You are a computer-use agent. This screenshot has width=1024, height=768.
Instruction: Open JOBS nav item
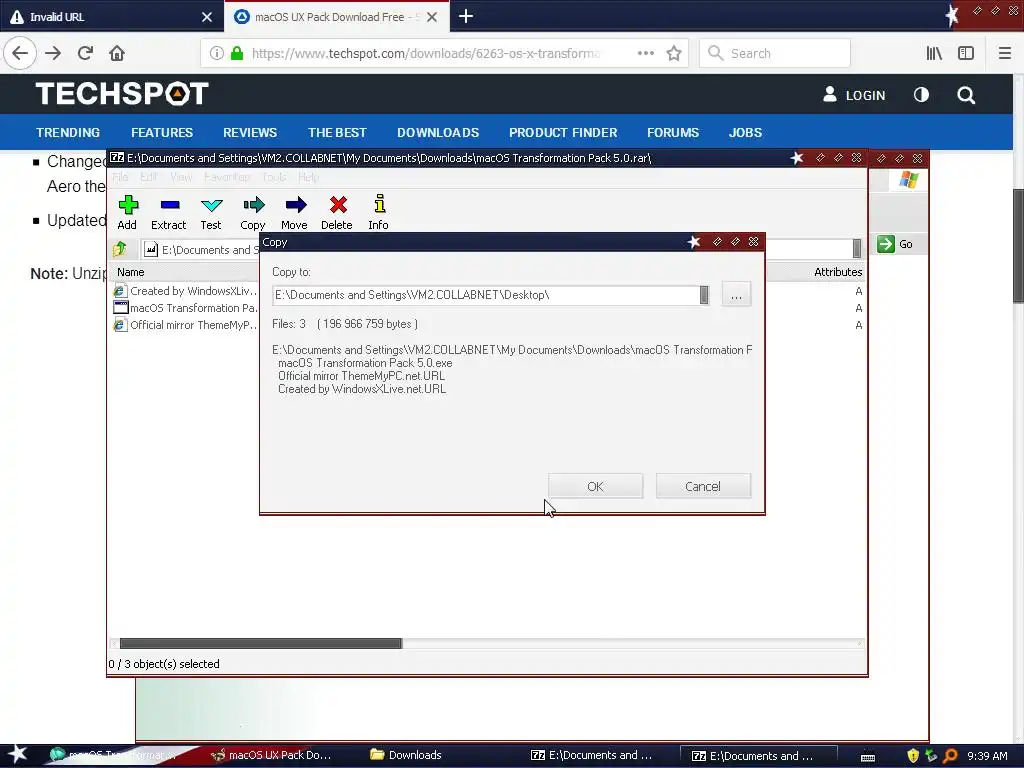745,133
